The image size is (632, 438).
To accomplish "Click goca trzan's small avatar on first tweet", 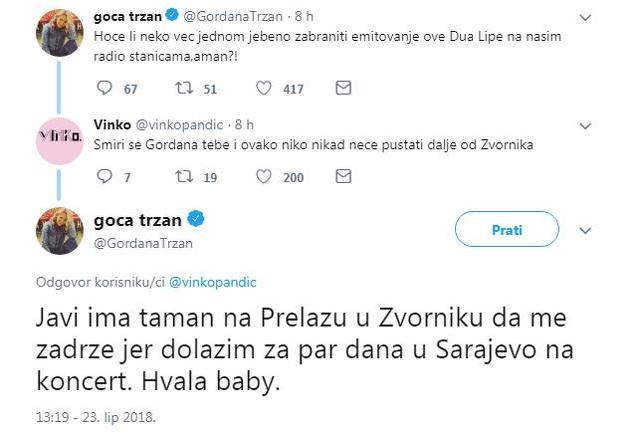I will tap(59, 32).
